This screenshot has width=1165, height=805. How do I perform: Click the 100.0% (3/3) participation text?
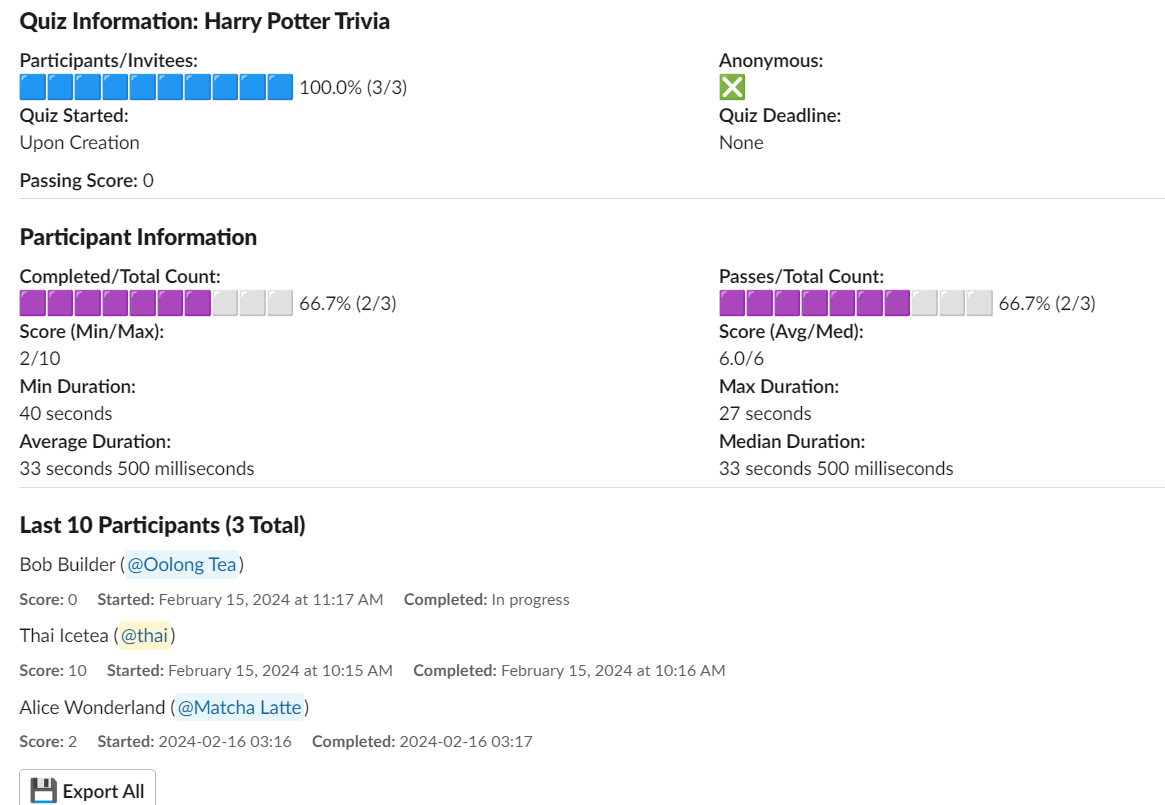(x=353, y=88)
